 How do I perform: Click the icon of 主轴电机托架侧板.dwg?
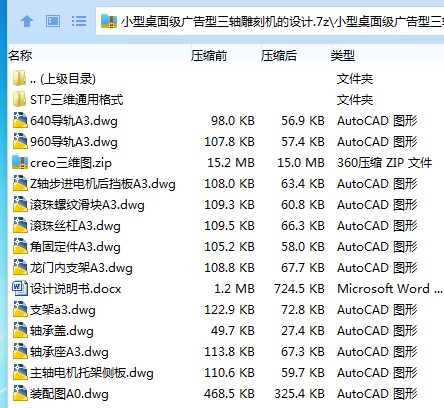[20, 372]
